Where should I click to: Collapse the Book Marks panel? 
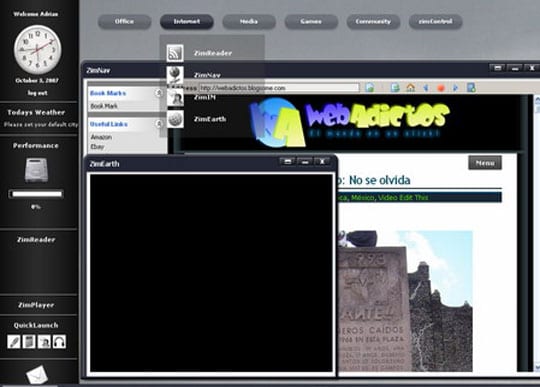[x=159, y=93]
